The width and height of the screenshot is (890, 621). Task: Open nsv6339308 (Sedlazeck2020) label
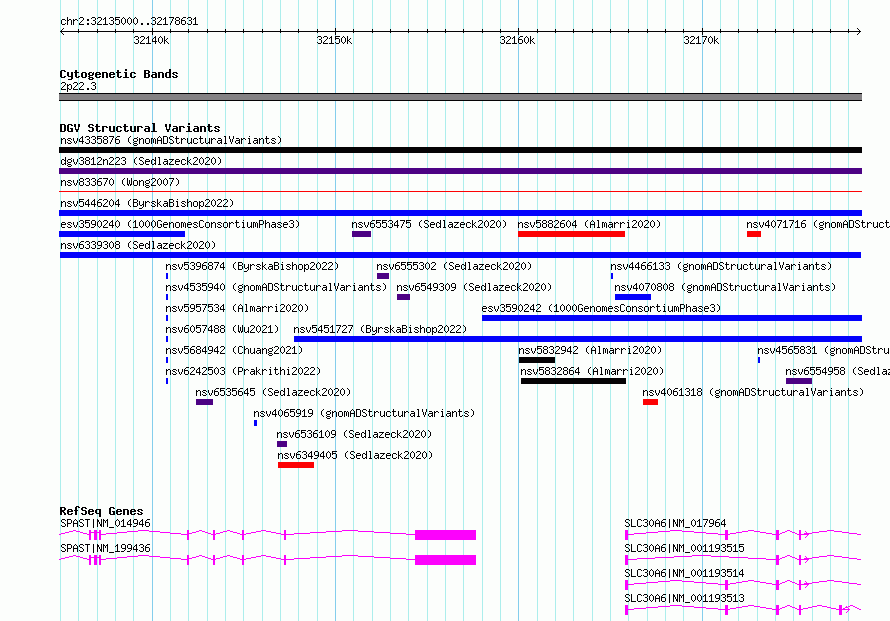pos(138,245)
